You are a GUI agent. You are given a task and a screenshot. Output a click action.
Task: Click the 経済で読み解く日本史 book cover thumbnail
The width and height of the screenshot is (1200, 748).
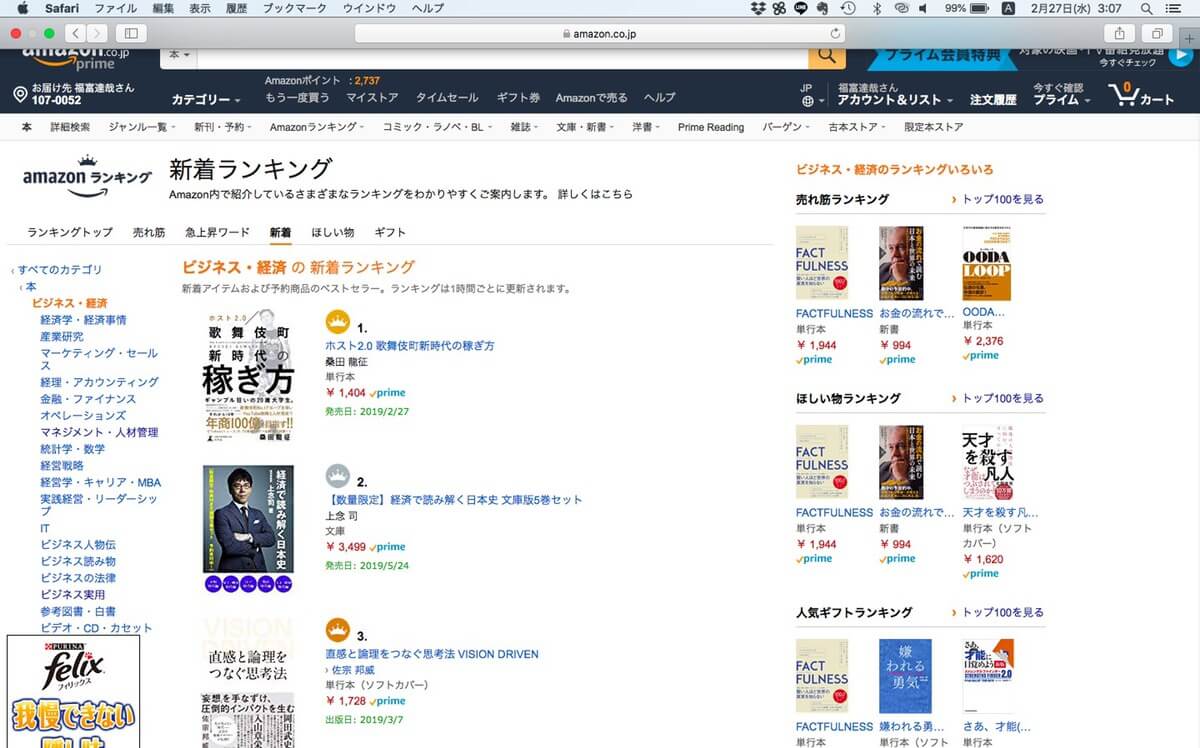point(247,518)
